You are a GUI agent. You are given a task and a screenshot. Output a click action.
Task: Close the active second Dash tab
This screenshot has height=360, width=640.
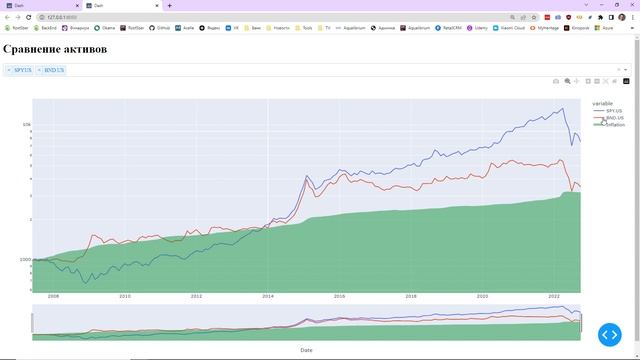(157, 6)
